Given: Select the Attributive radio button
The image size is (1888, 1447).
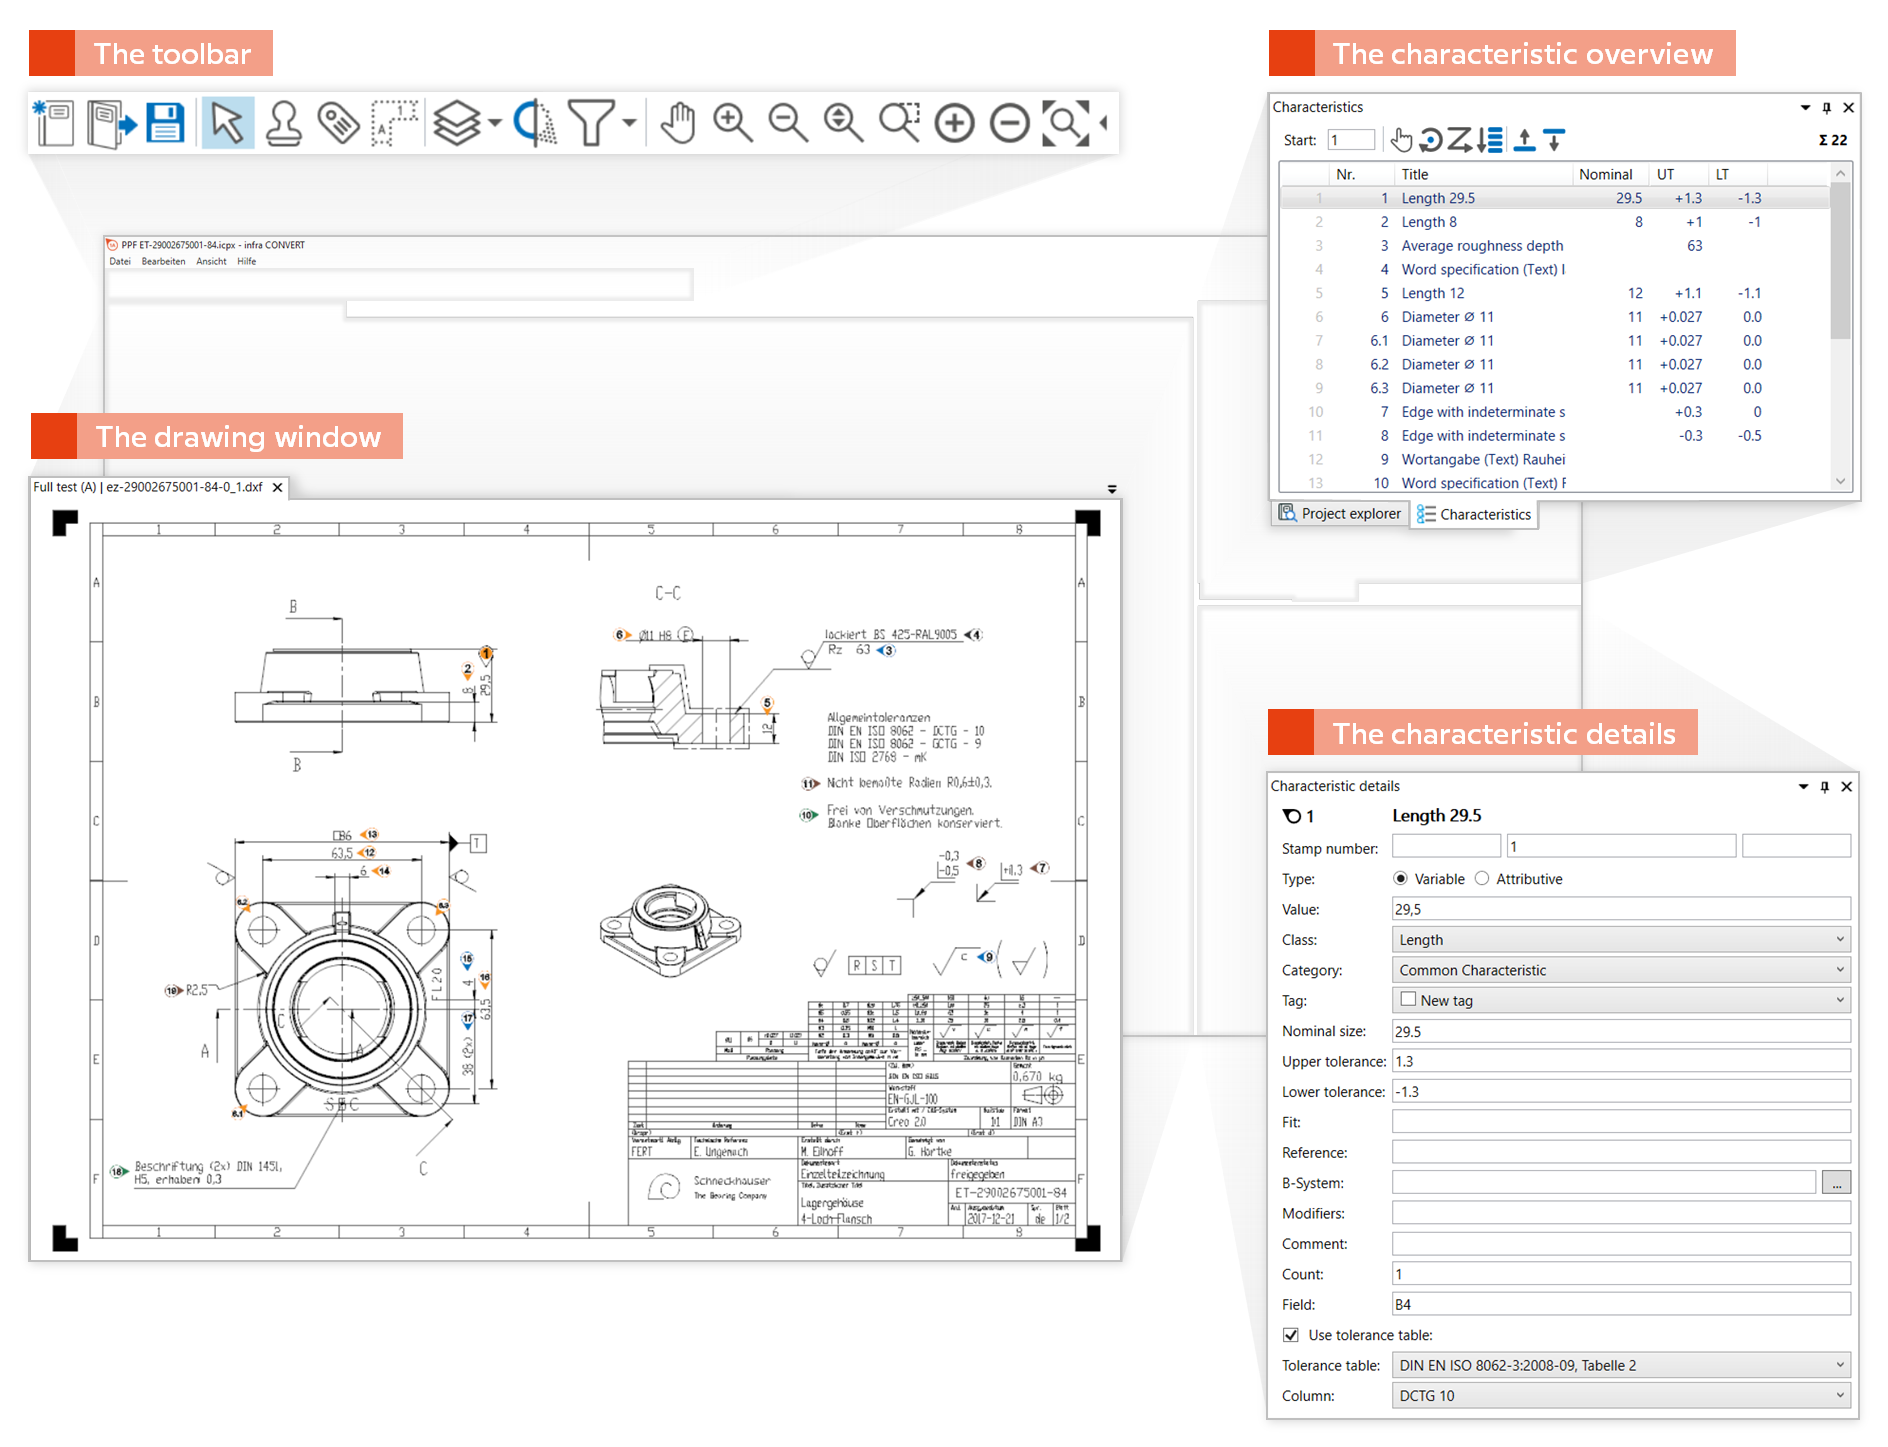Looking at the screenshot, I should [1482, 879].
